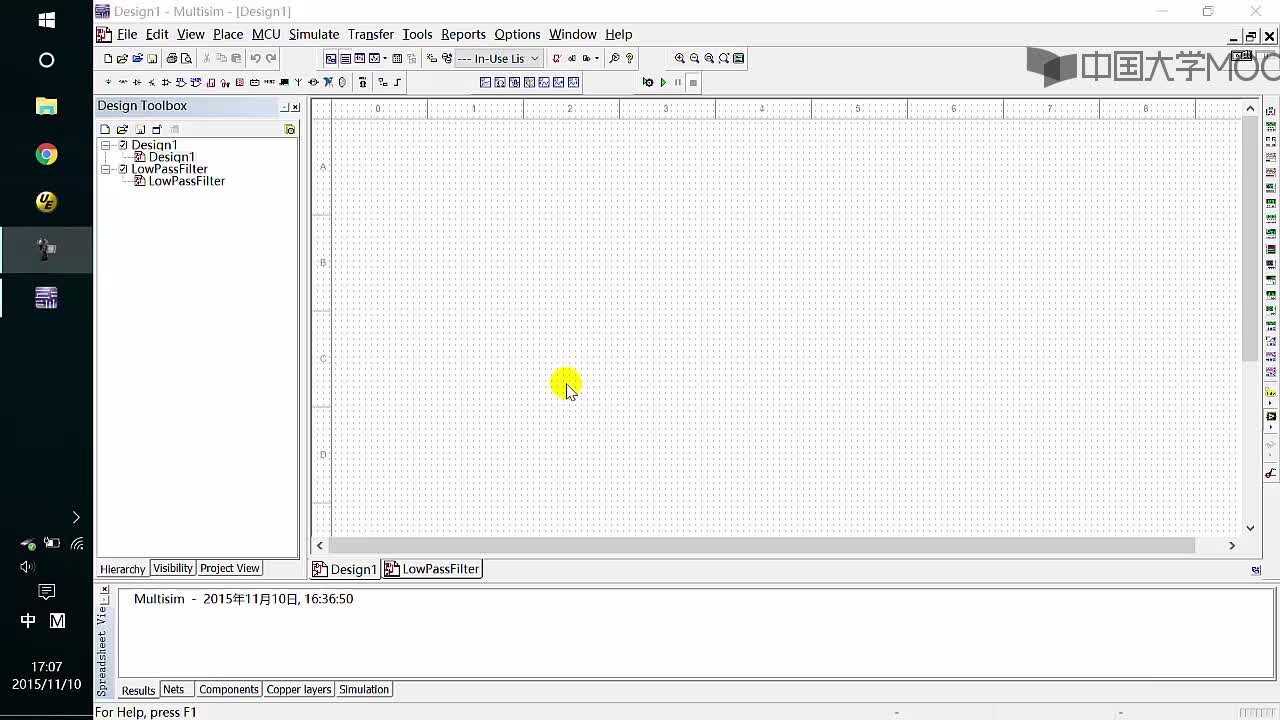The image size is (1280, 720).
Task: Click the horizontal scrollbar right arrow
Action: point(1232,545)
